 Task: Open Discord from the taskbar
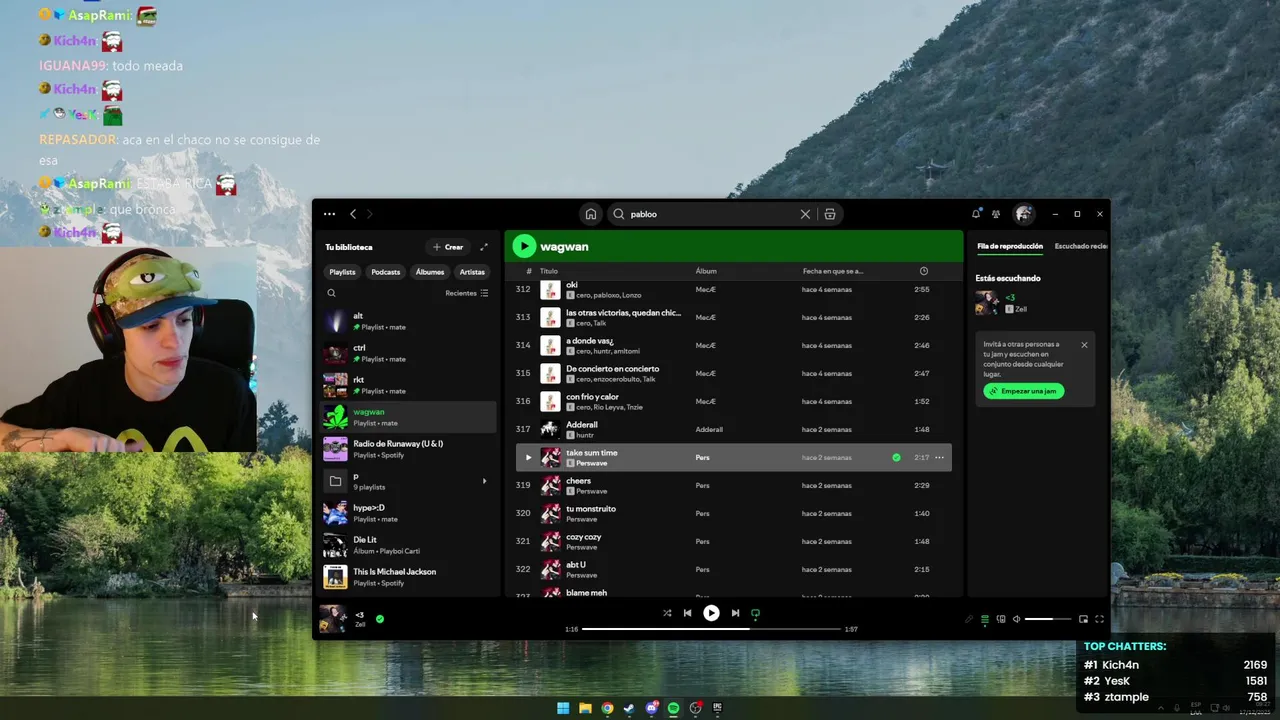tap(651, 708)
